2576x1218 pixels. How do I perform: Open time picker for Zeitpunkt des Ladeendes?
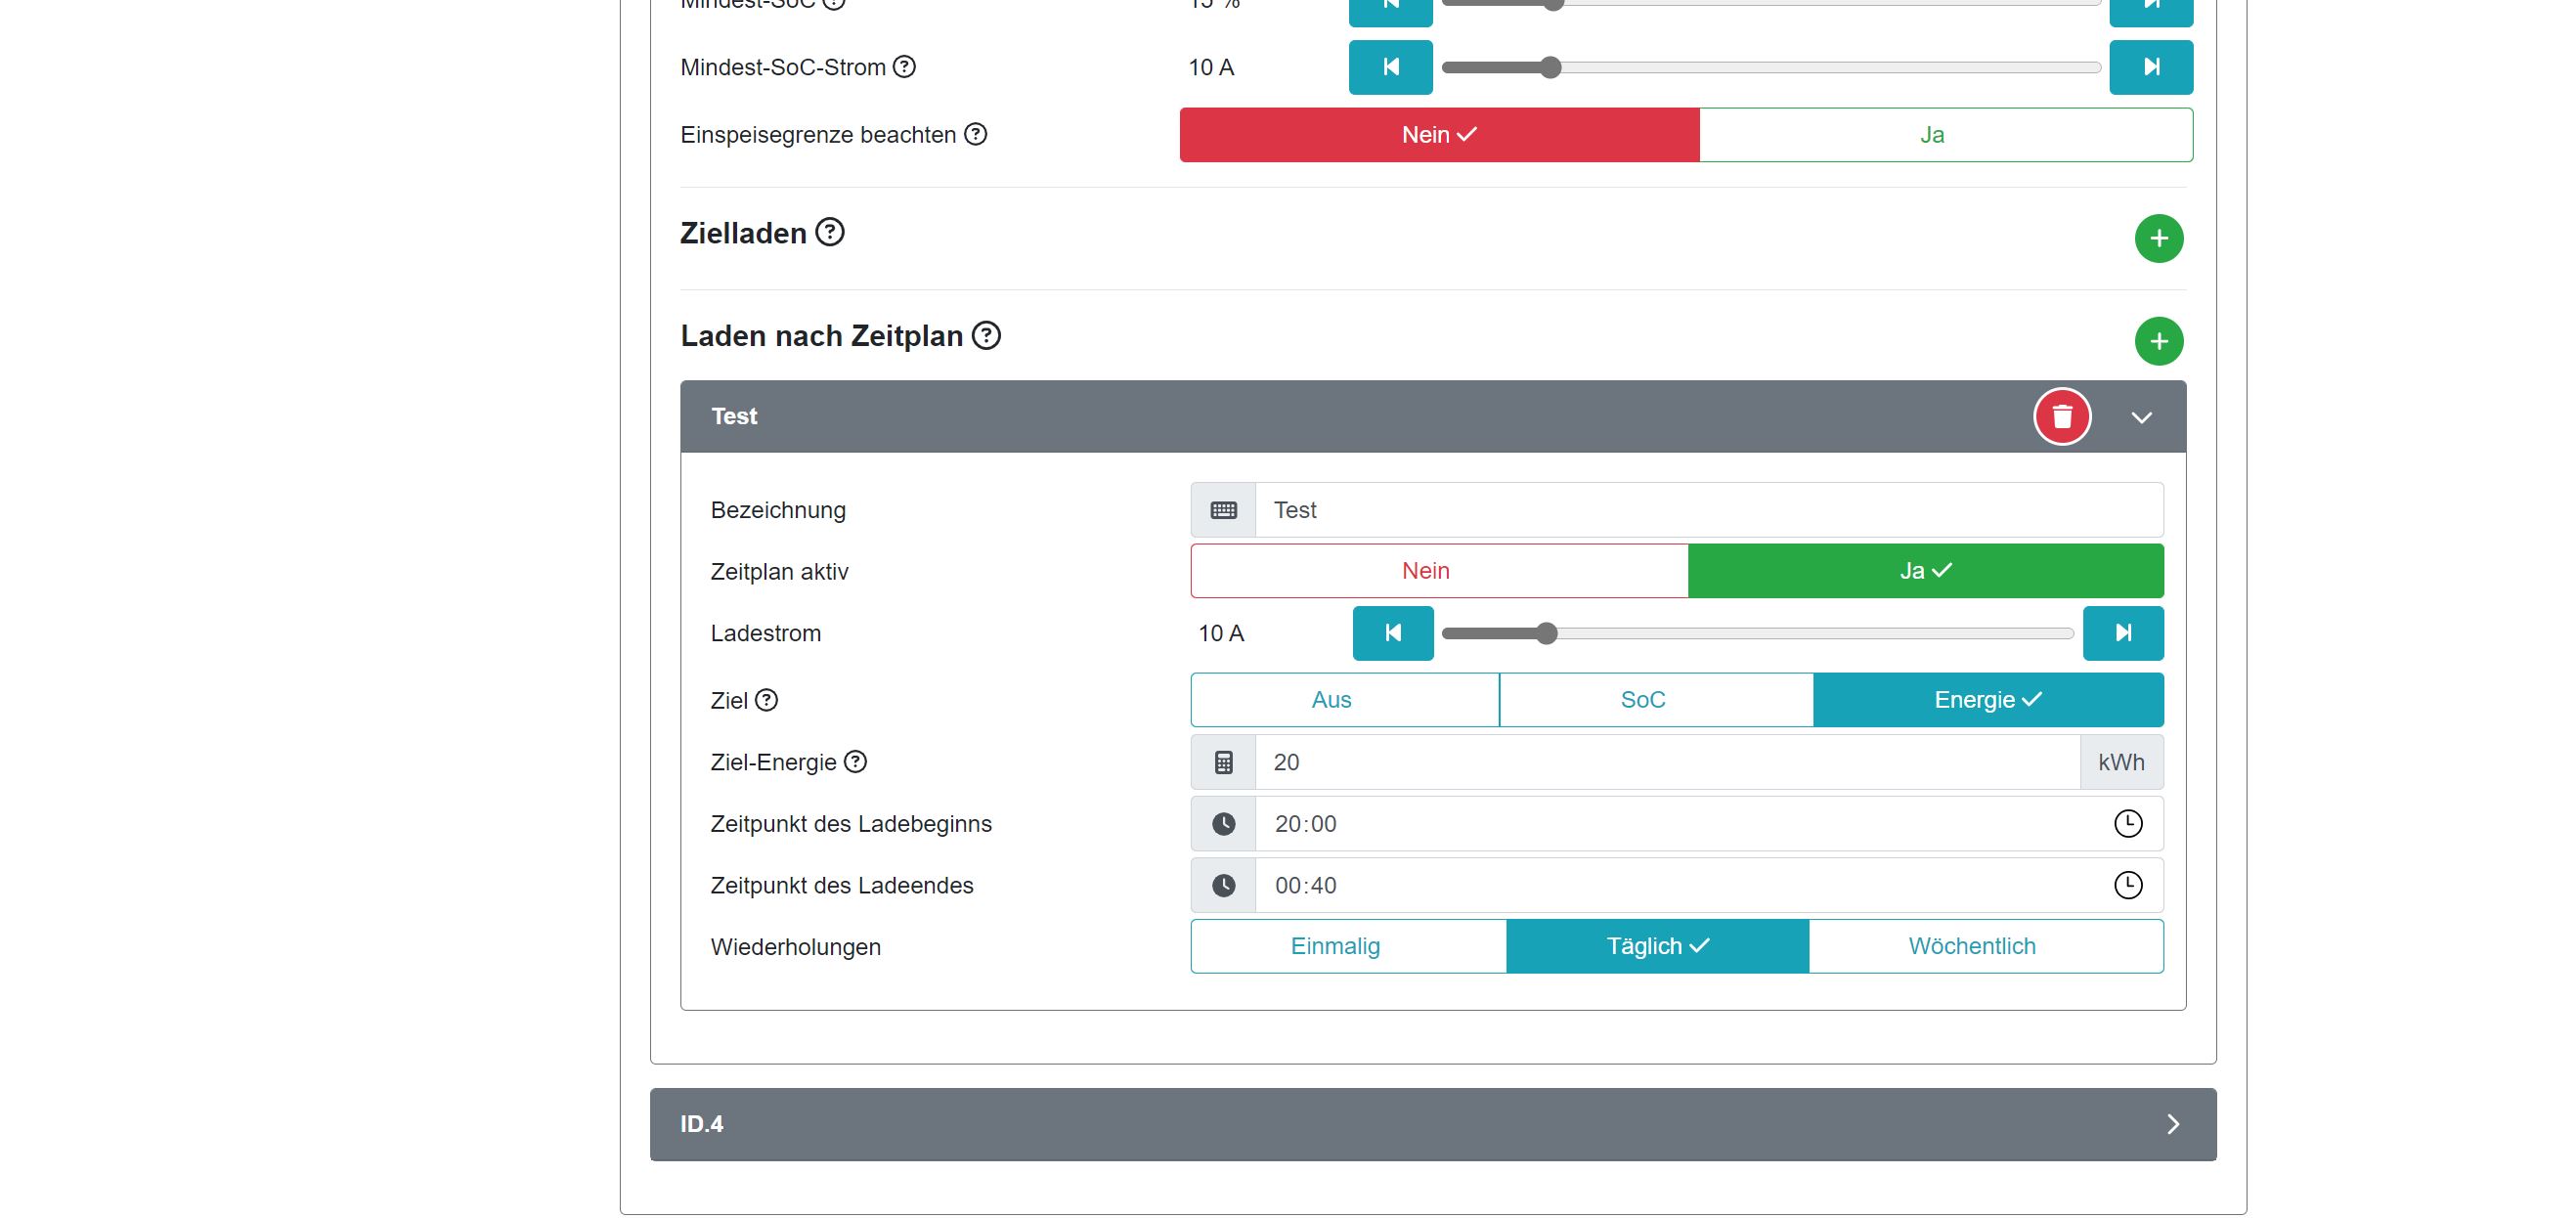coord(2127,885)
